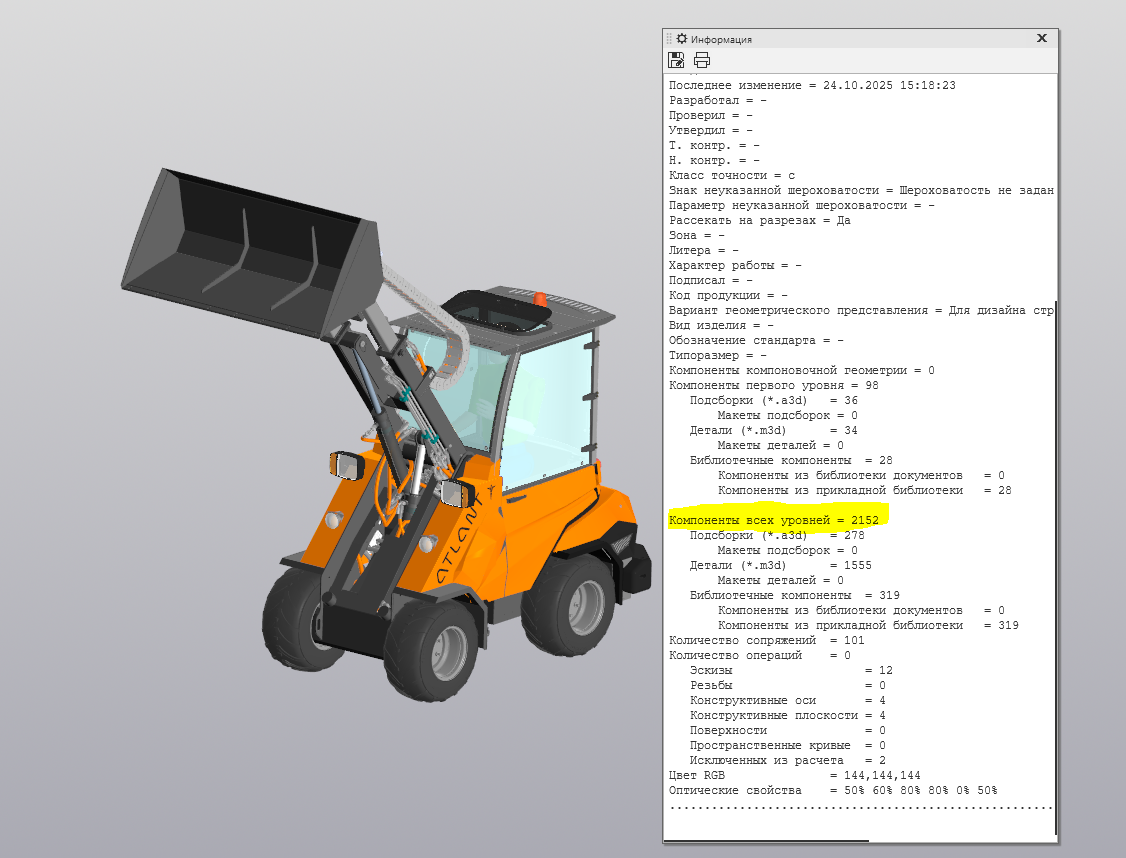Click the horizontal scrollbar at the panel bottom
The height and width of the screenshot is (858, 1126).
(x=766, y=841)
